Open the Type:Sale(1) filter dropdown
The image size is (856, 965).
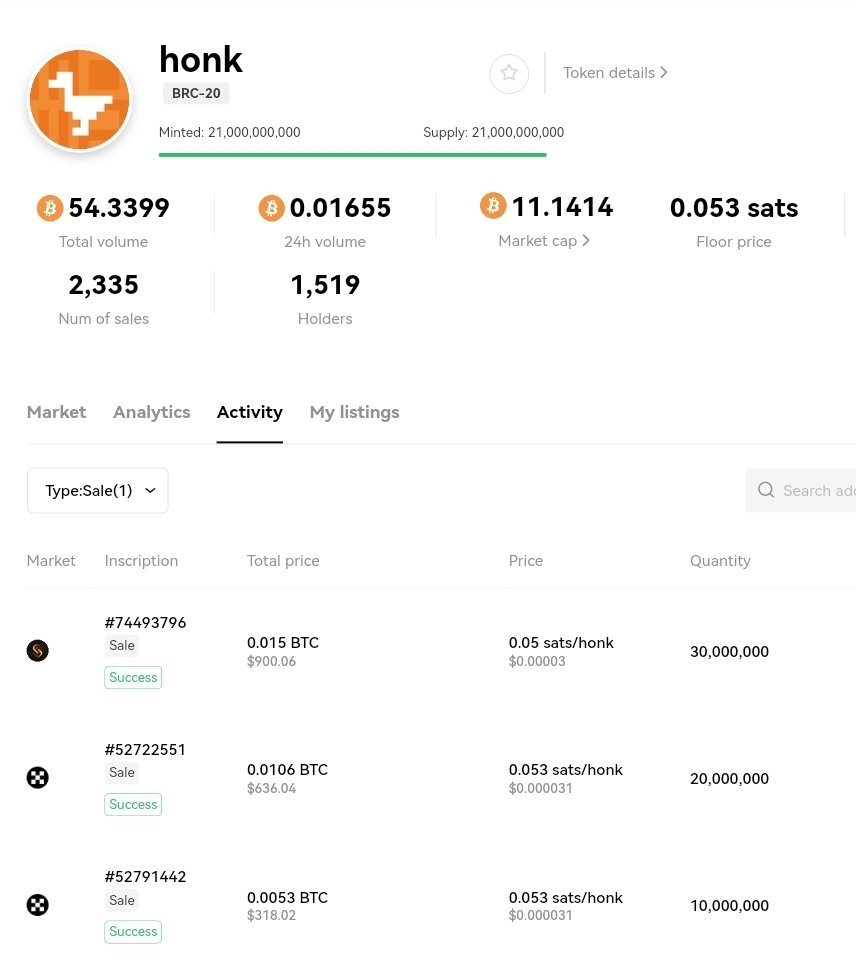coord(97,491)
